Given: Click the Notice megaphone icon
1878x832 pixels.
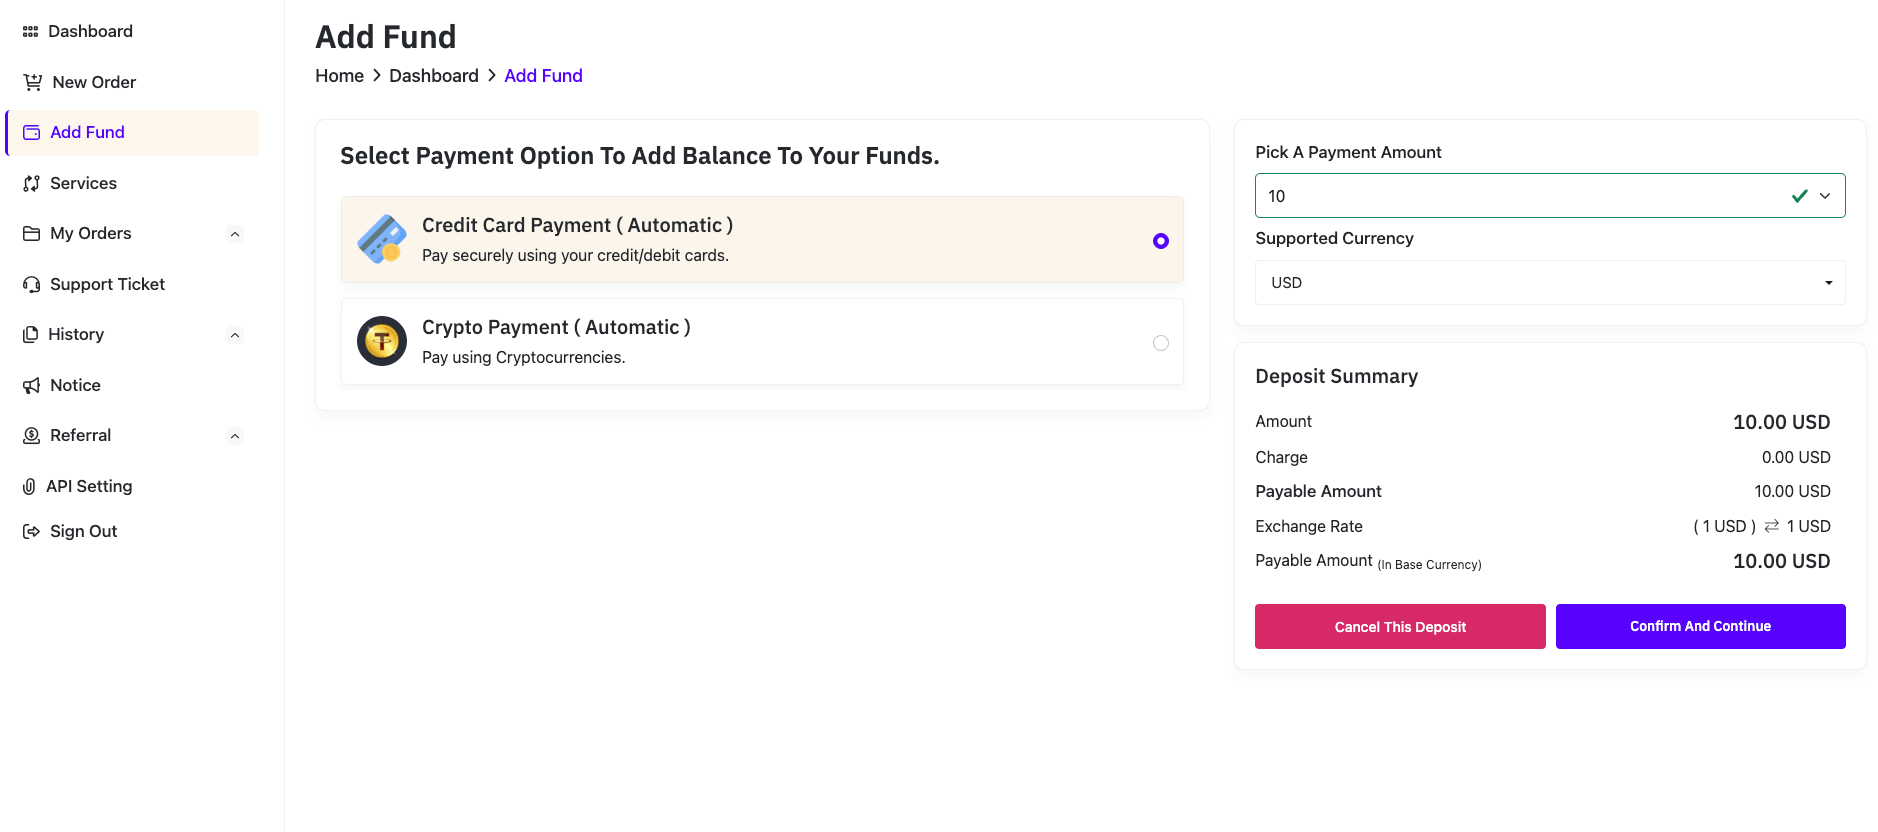Looking at the screenshot, I should pyautogui.click(x=32, y=385).
